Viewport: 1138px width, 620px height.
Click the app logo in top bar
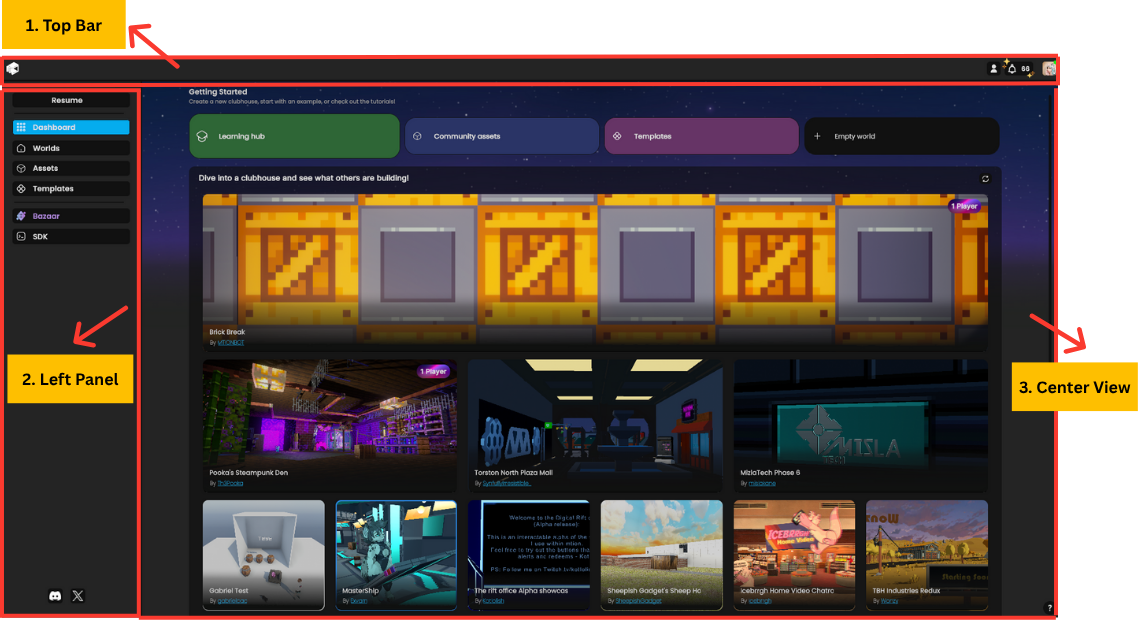tap(13, 69)
